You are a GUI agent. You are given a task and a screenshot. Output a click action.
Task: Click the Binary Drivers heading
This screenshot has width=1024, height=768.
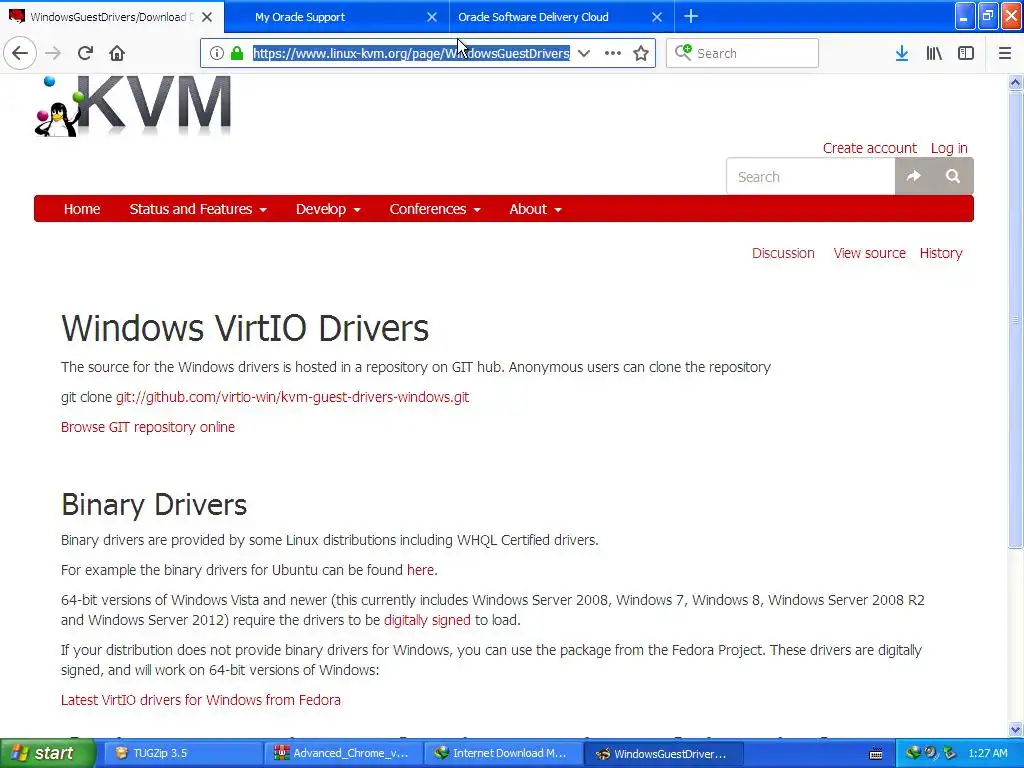pyautogui.click(x=154, y=505)
